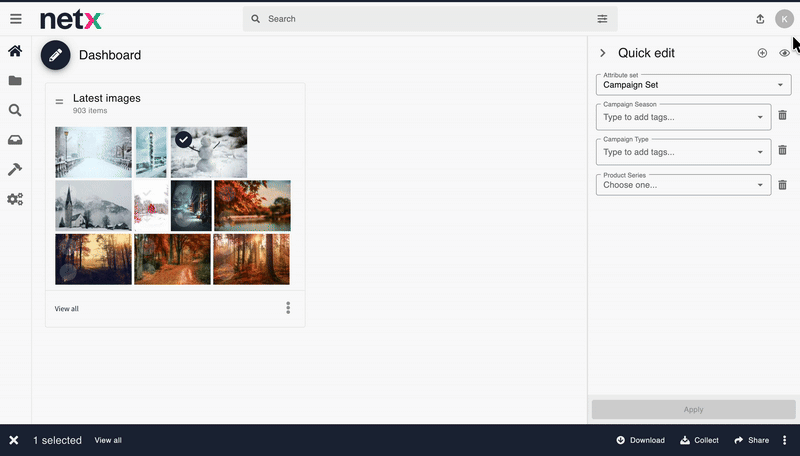Delete the Campaign Season attribute
Image resolution: width=800 pixels, height=456 pixels.
click(x=783, y=116)
